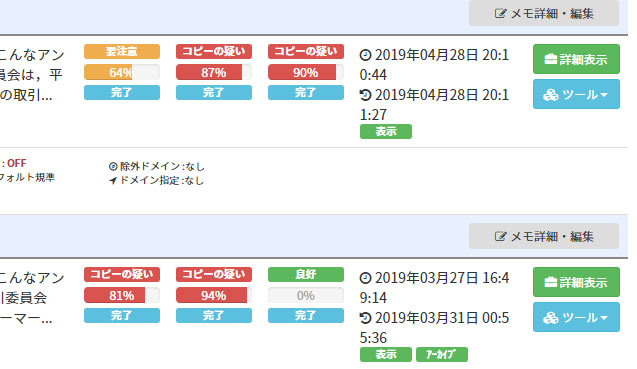Click 表示 badge under the 04月28日 dates
Image resolution: width=637 pixels, height=369 pixels.
[x=386, y=131]
